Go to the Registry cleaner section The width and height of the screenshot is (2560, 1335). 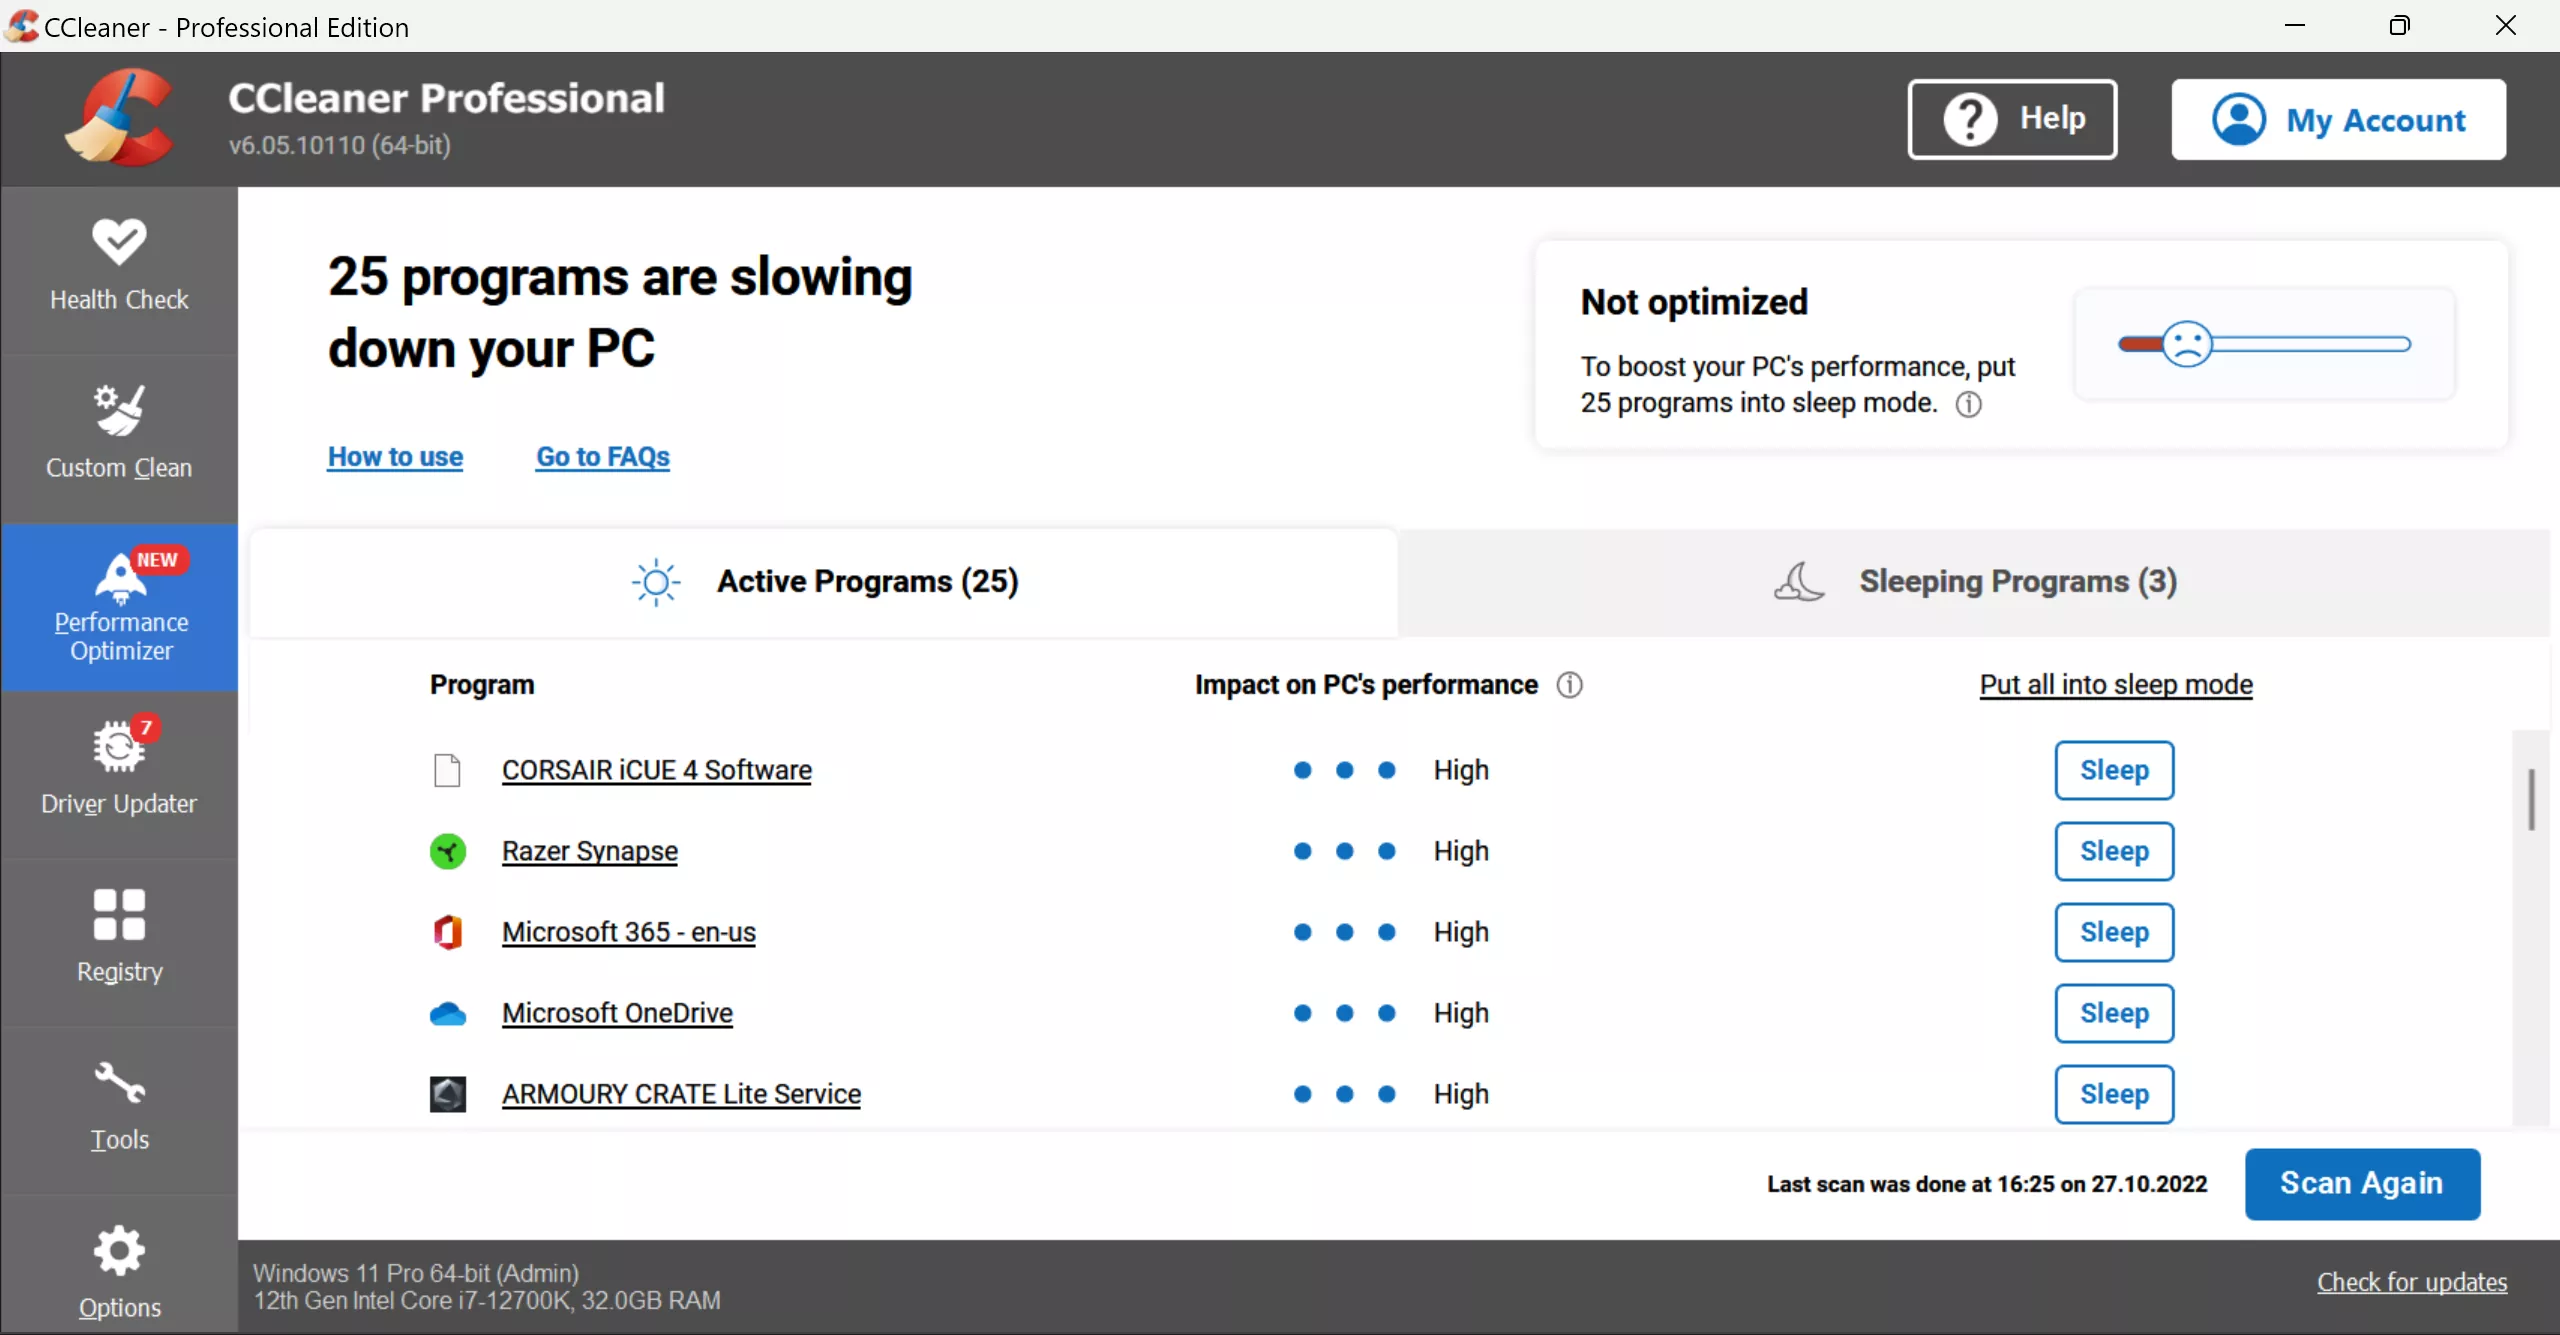coord(119,938)
